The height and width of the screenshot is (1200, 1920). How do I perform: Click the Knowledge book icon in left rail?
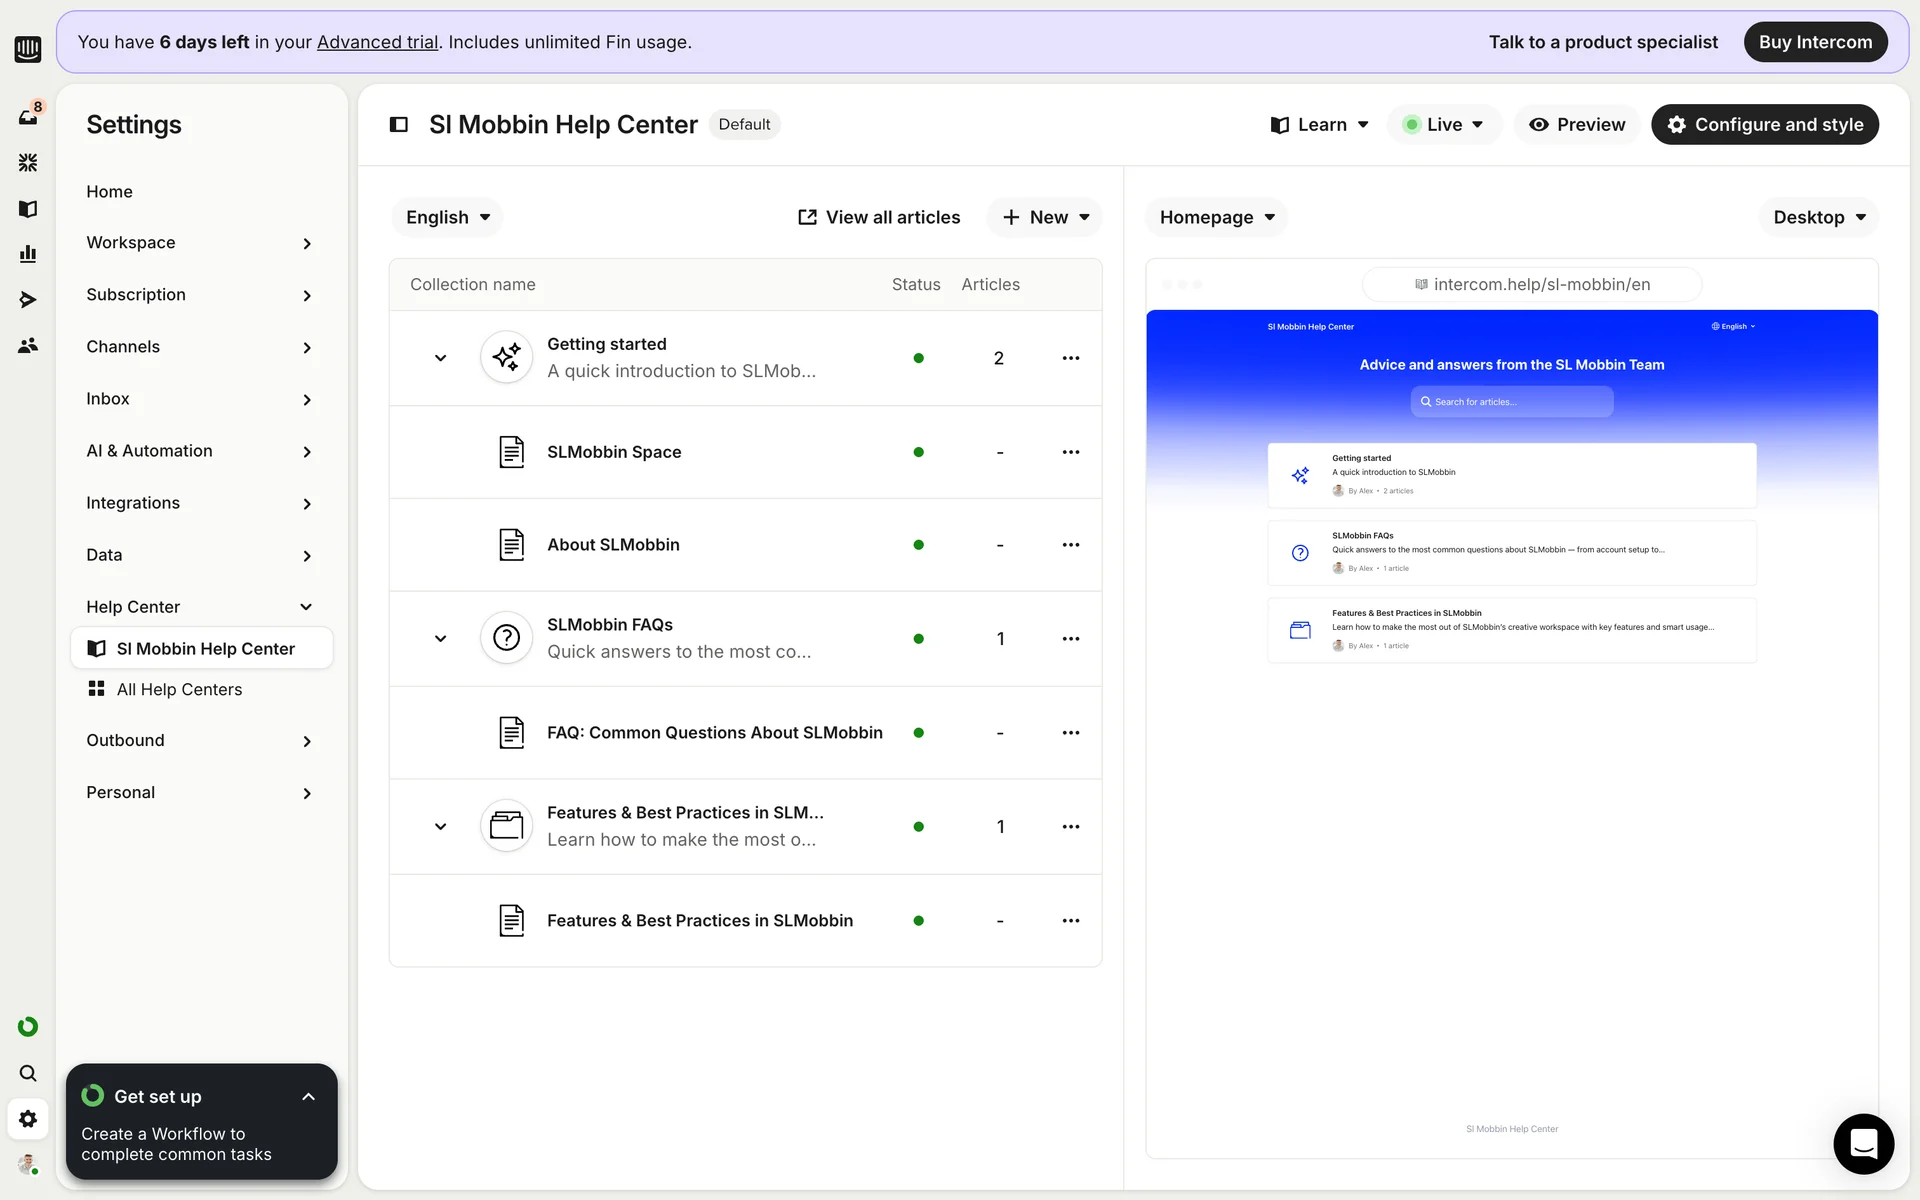[x=28, y=209]
